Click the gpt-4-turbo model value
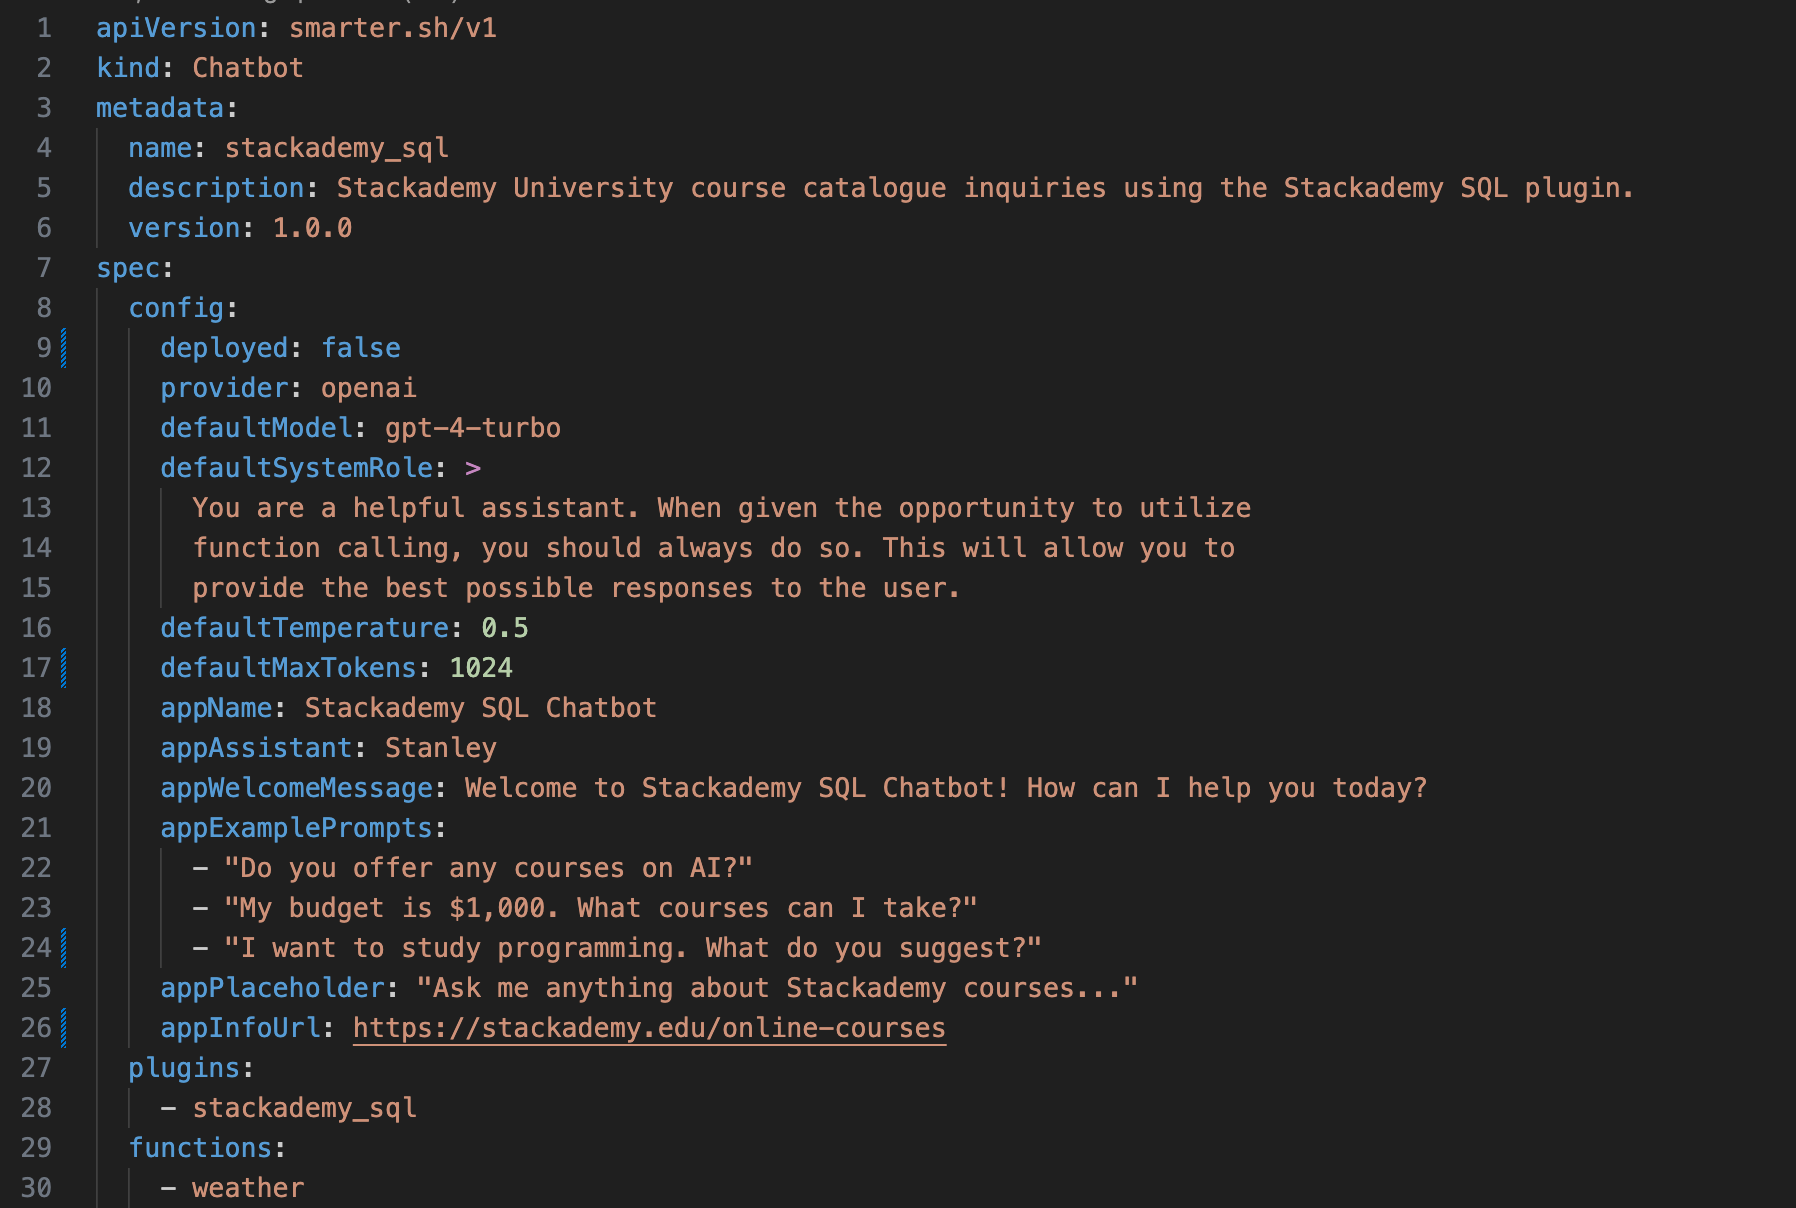Screen dimensions: 1796x1208 [473, 428]
